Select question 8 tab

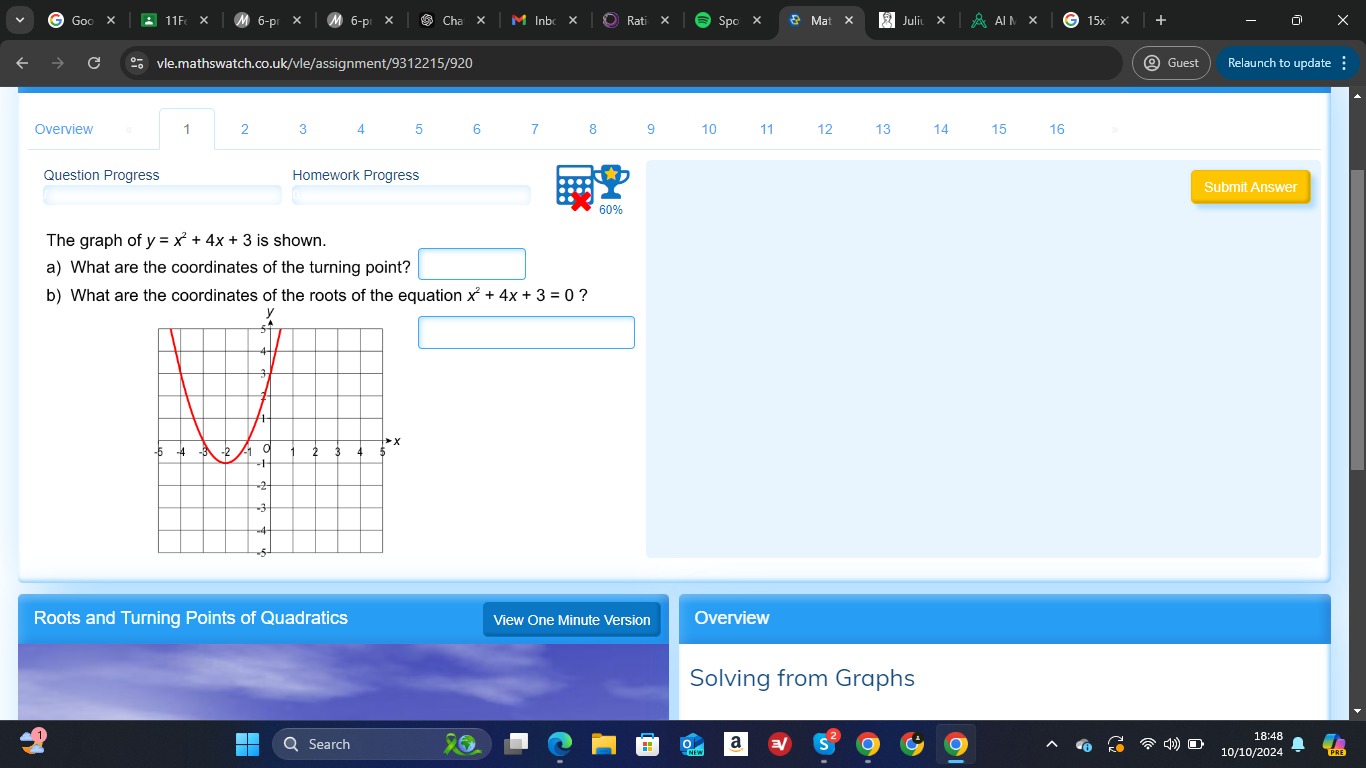click(x=592, y=129)
